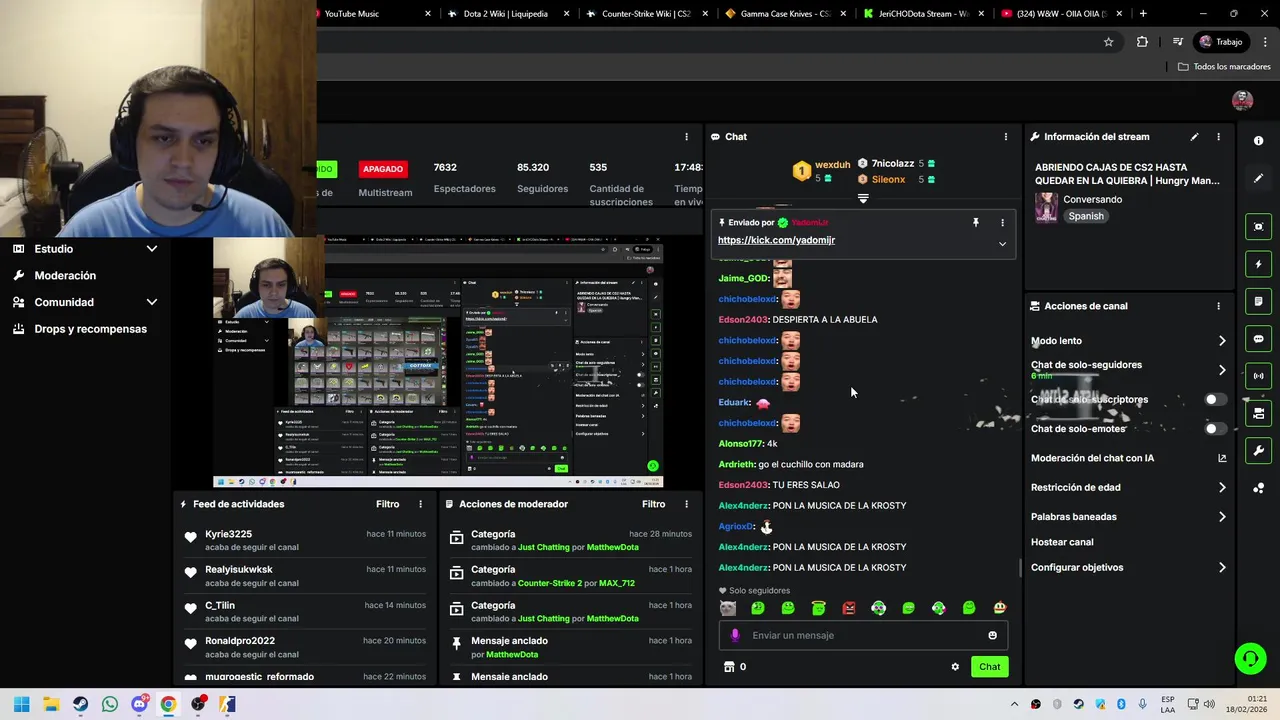
Task: Open Moderación del chat con IA
Action: 1129,458
